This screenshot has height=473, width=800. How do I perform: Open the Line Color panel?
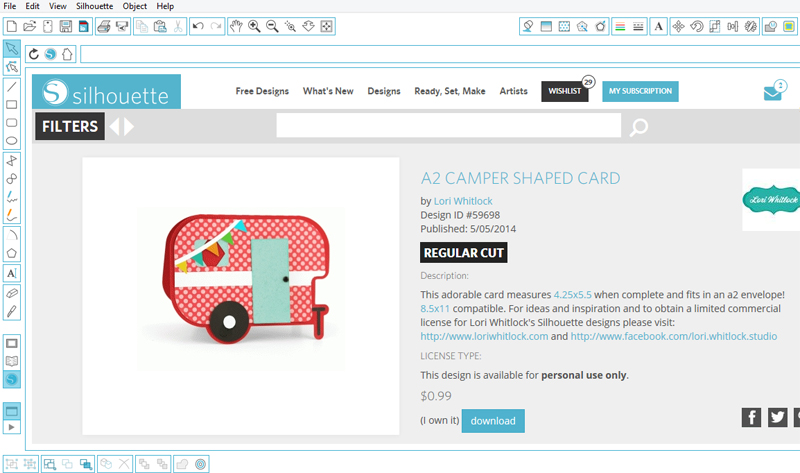point(620,26)
